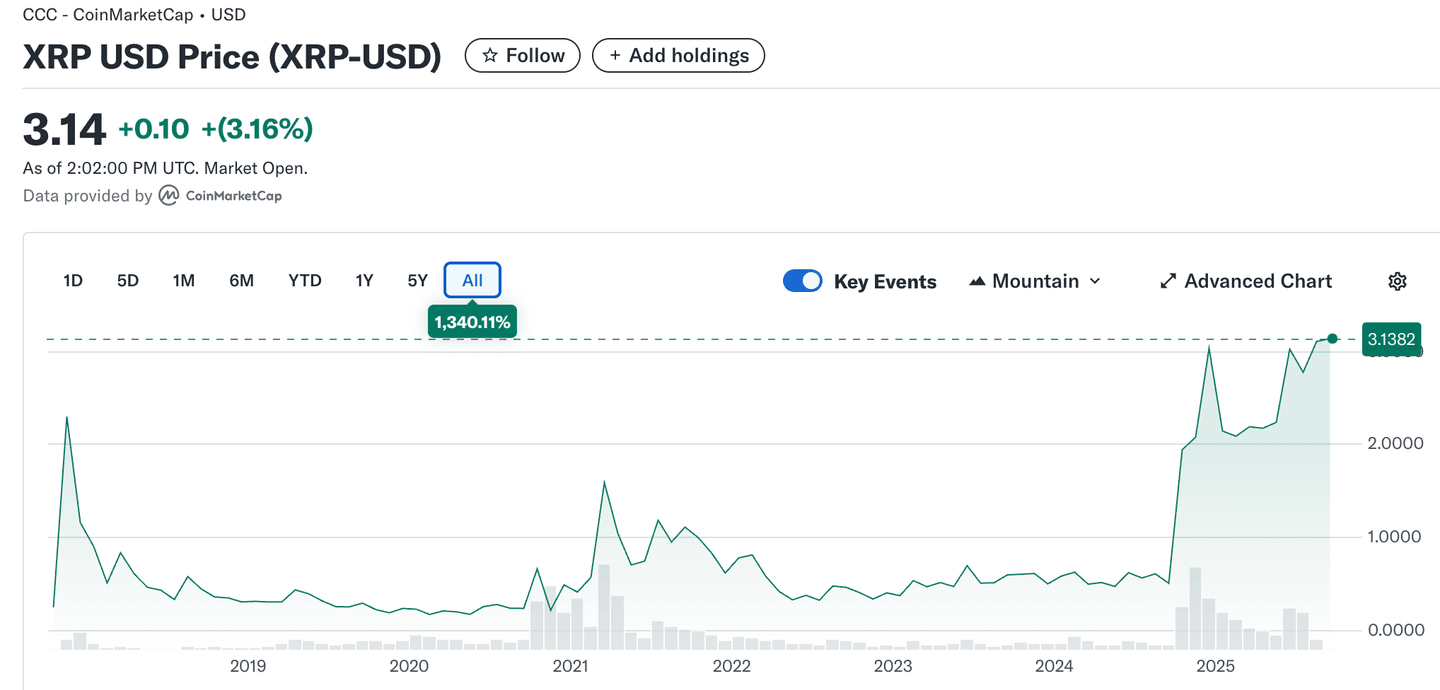Expand the Mountain chart type dropdown chevron
Screen dimensions: 1440x690
1095,281
